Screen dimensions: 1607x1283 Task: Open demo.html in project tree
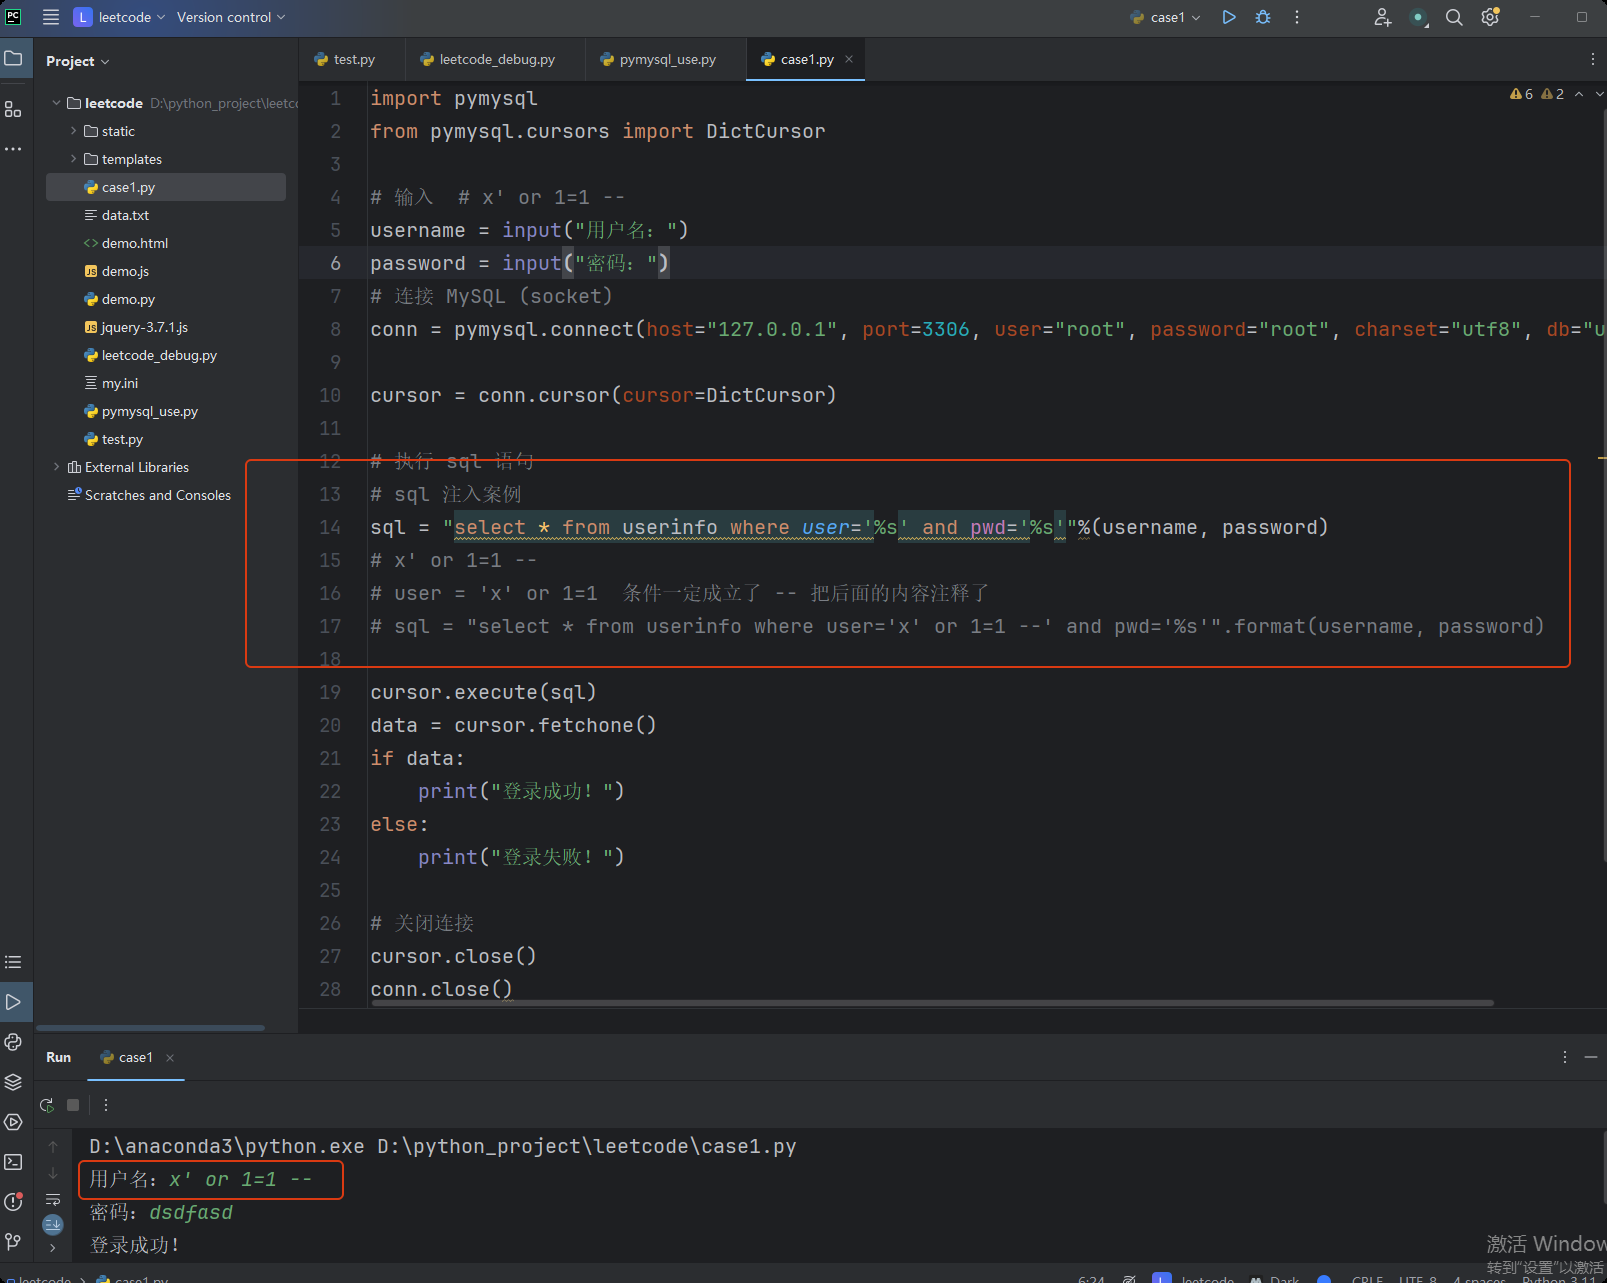[x=134, y=243]
